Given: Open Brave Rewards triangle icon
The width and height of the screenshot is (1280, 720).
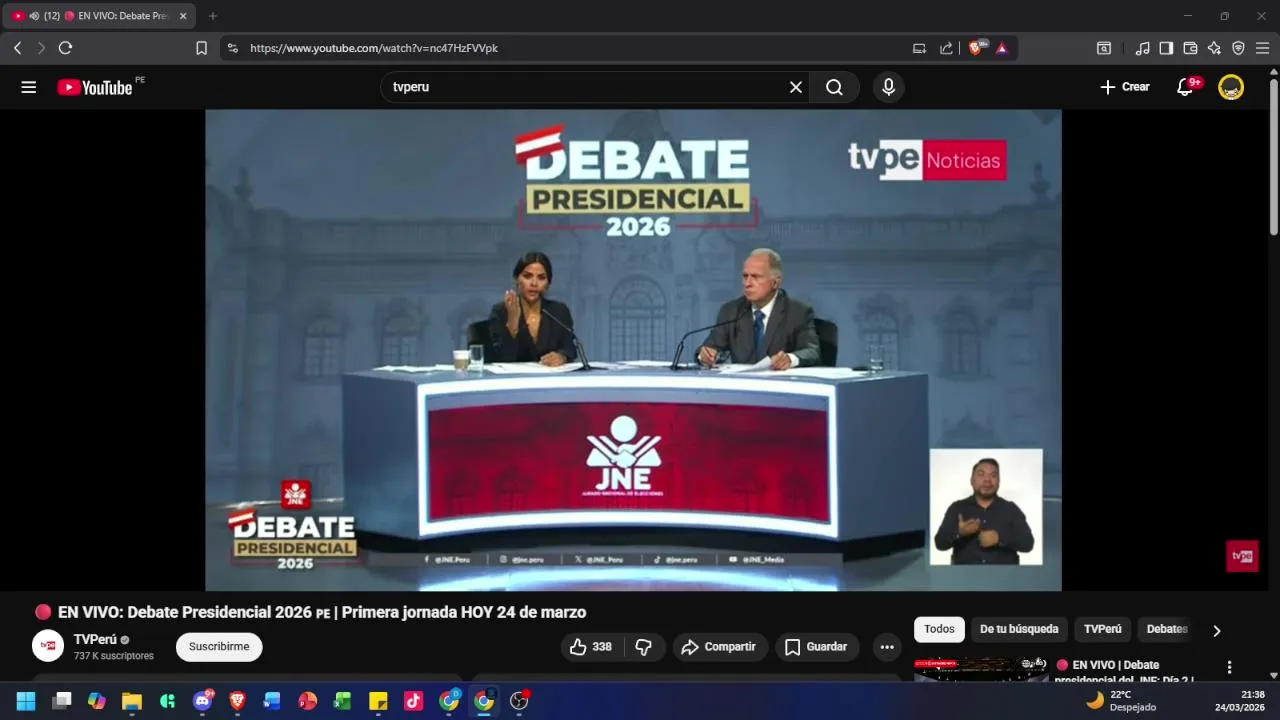Looking at the screenshot, I should [x=1002, y=48].
